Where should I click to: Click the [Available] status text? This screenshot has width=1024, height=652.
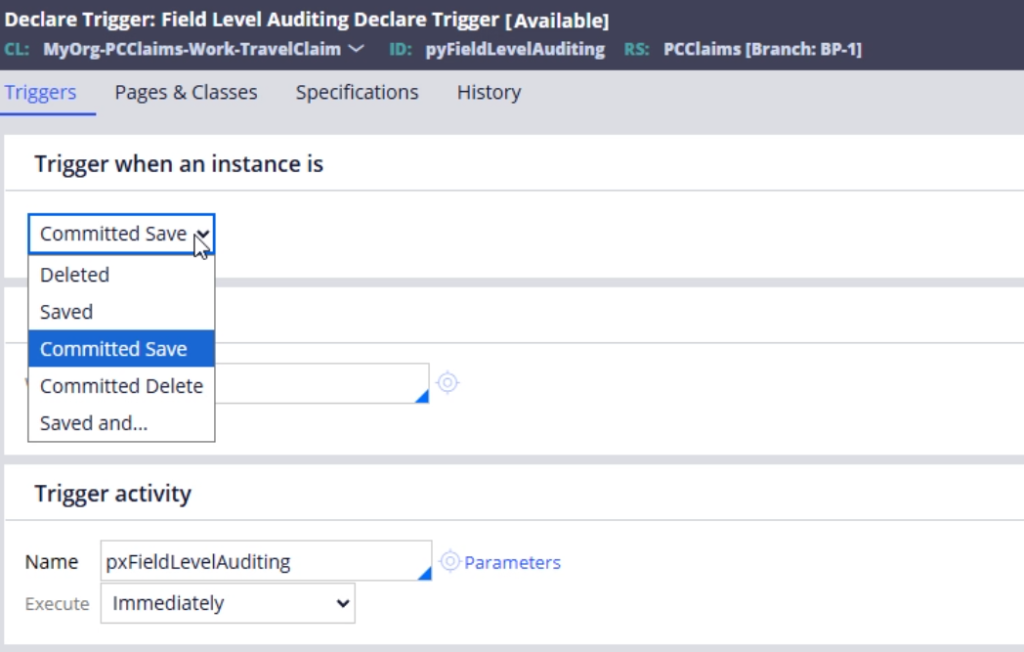coord(557,20)
